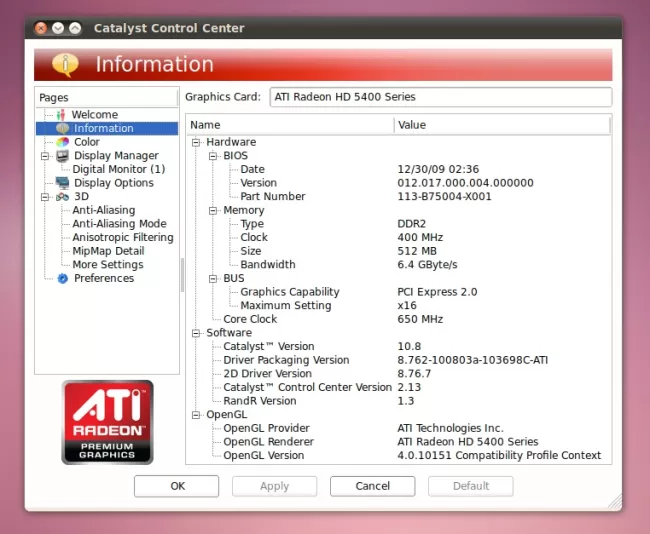
Task: Select the Memory Type row
Action: 399,224
